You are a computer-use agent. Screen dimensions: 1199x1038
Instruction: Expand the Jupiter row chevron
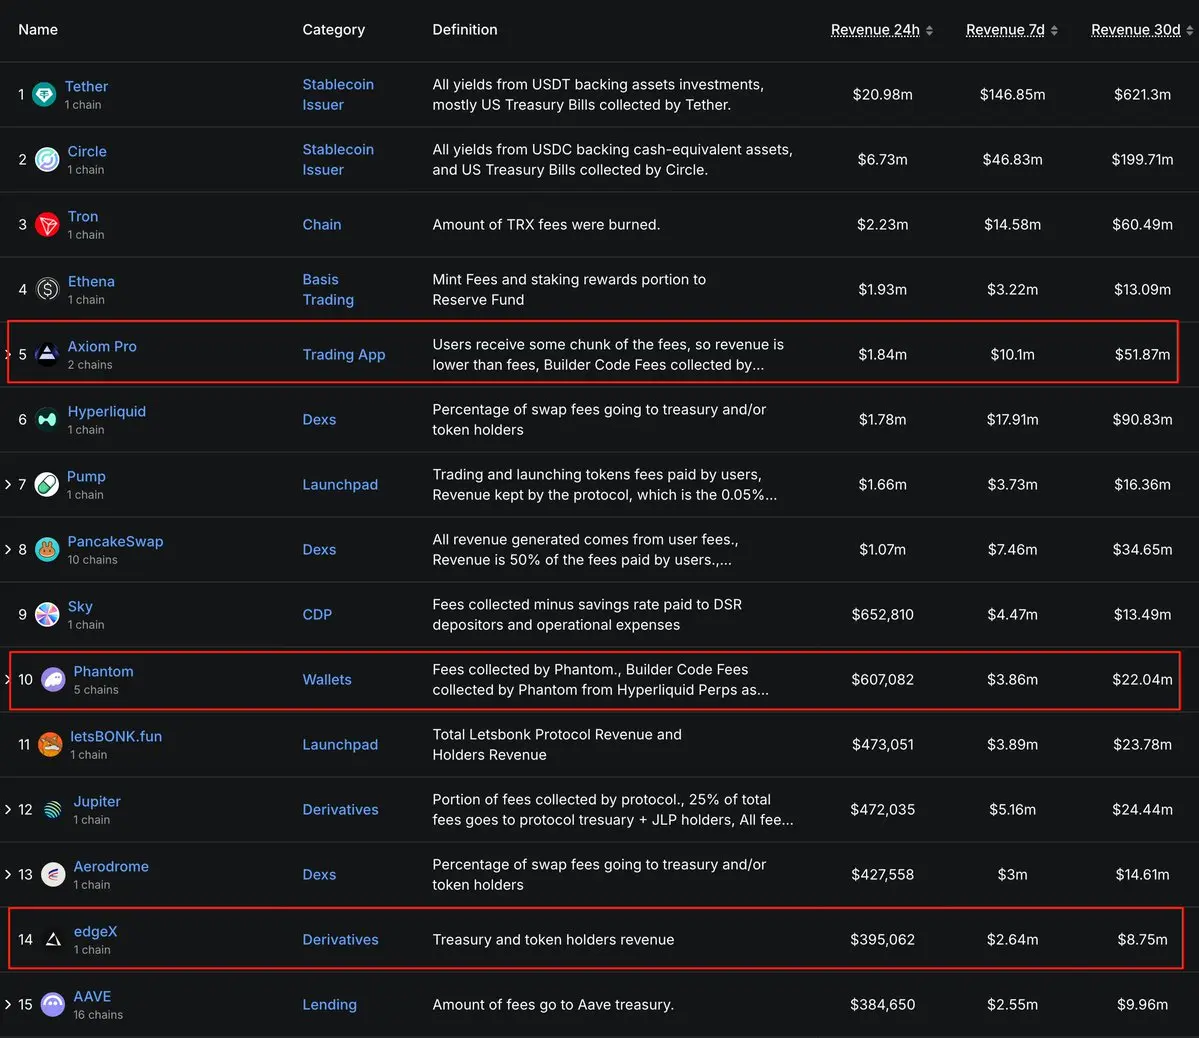8,809
